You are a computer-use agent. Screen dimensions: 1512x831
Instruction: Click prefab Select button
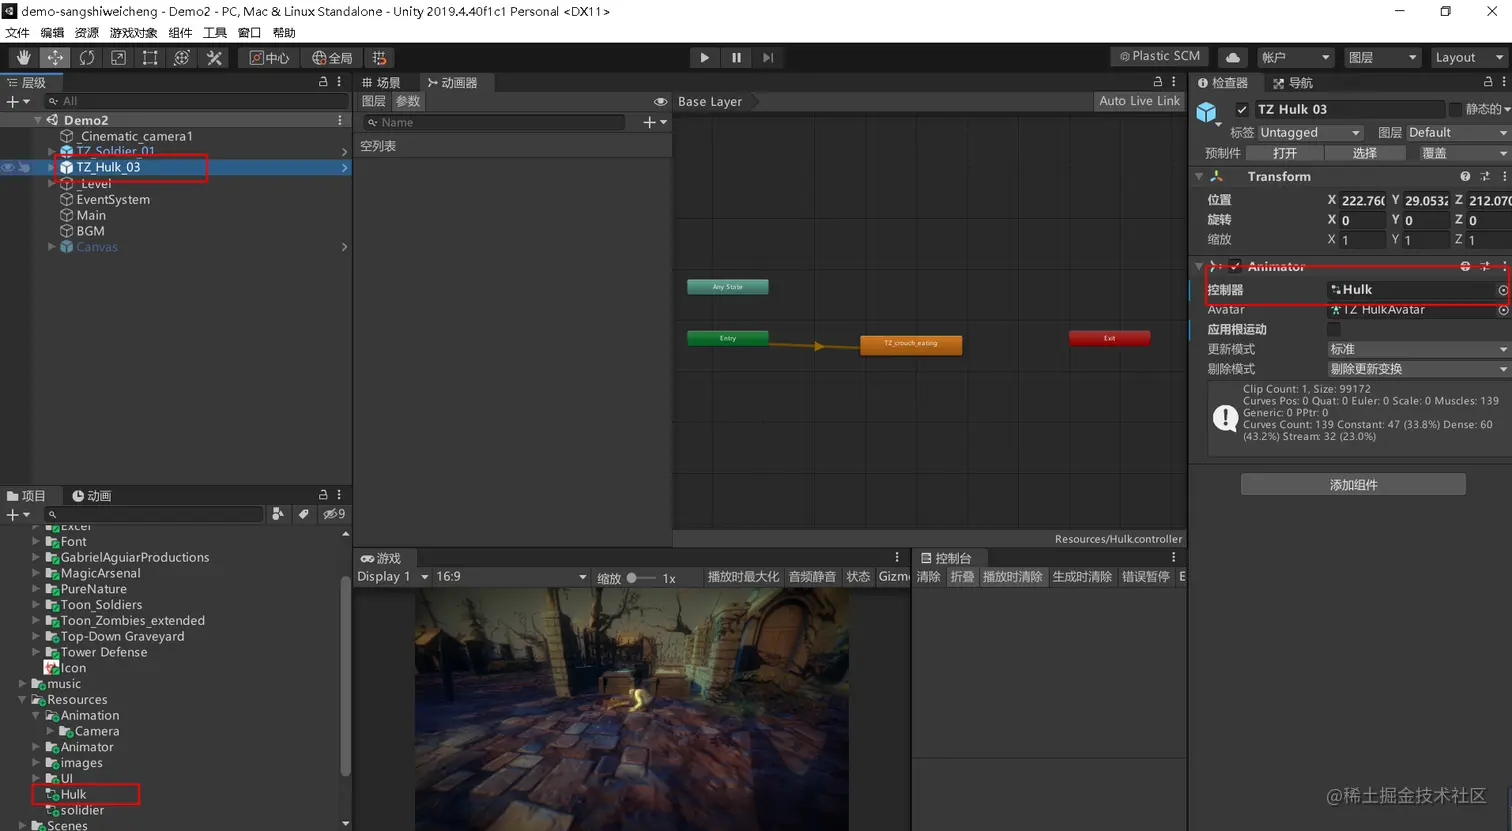pyautogui.click(x=1365, y=153)
